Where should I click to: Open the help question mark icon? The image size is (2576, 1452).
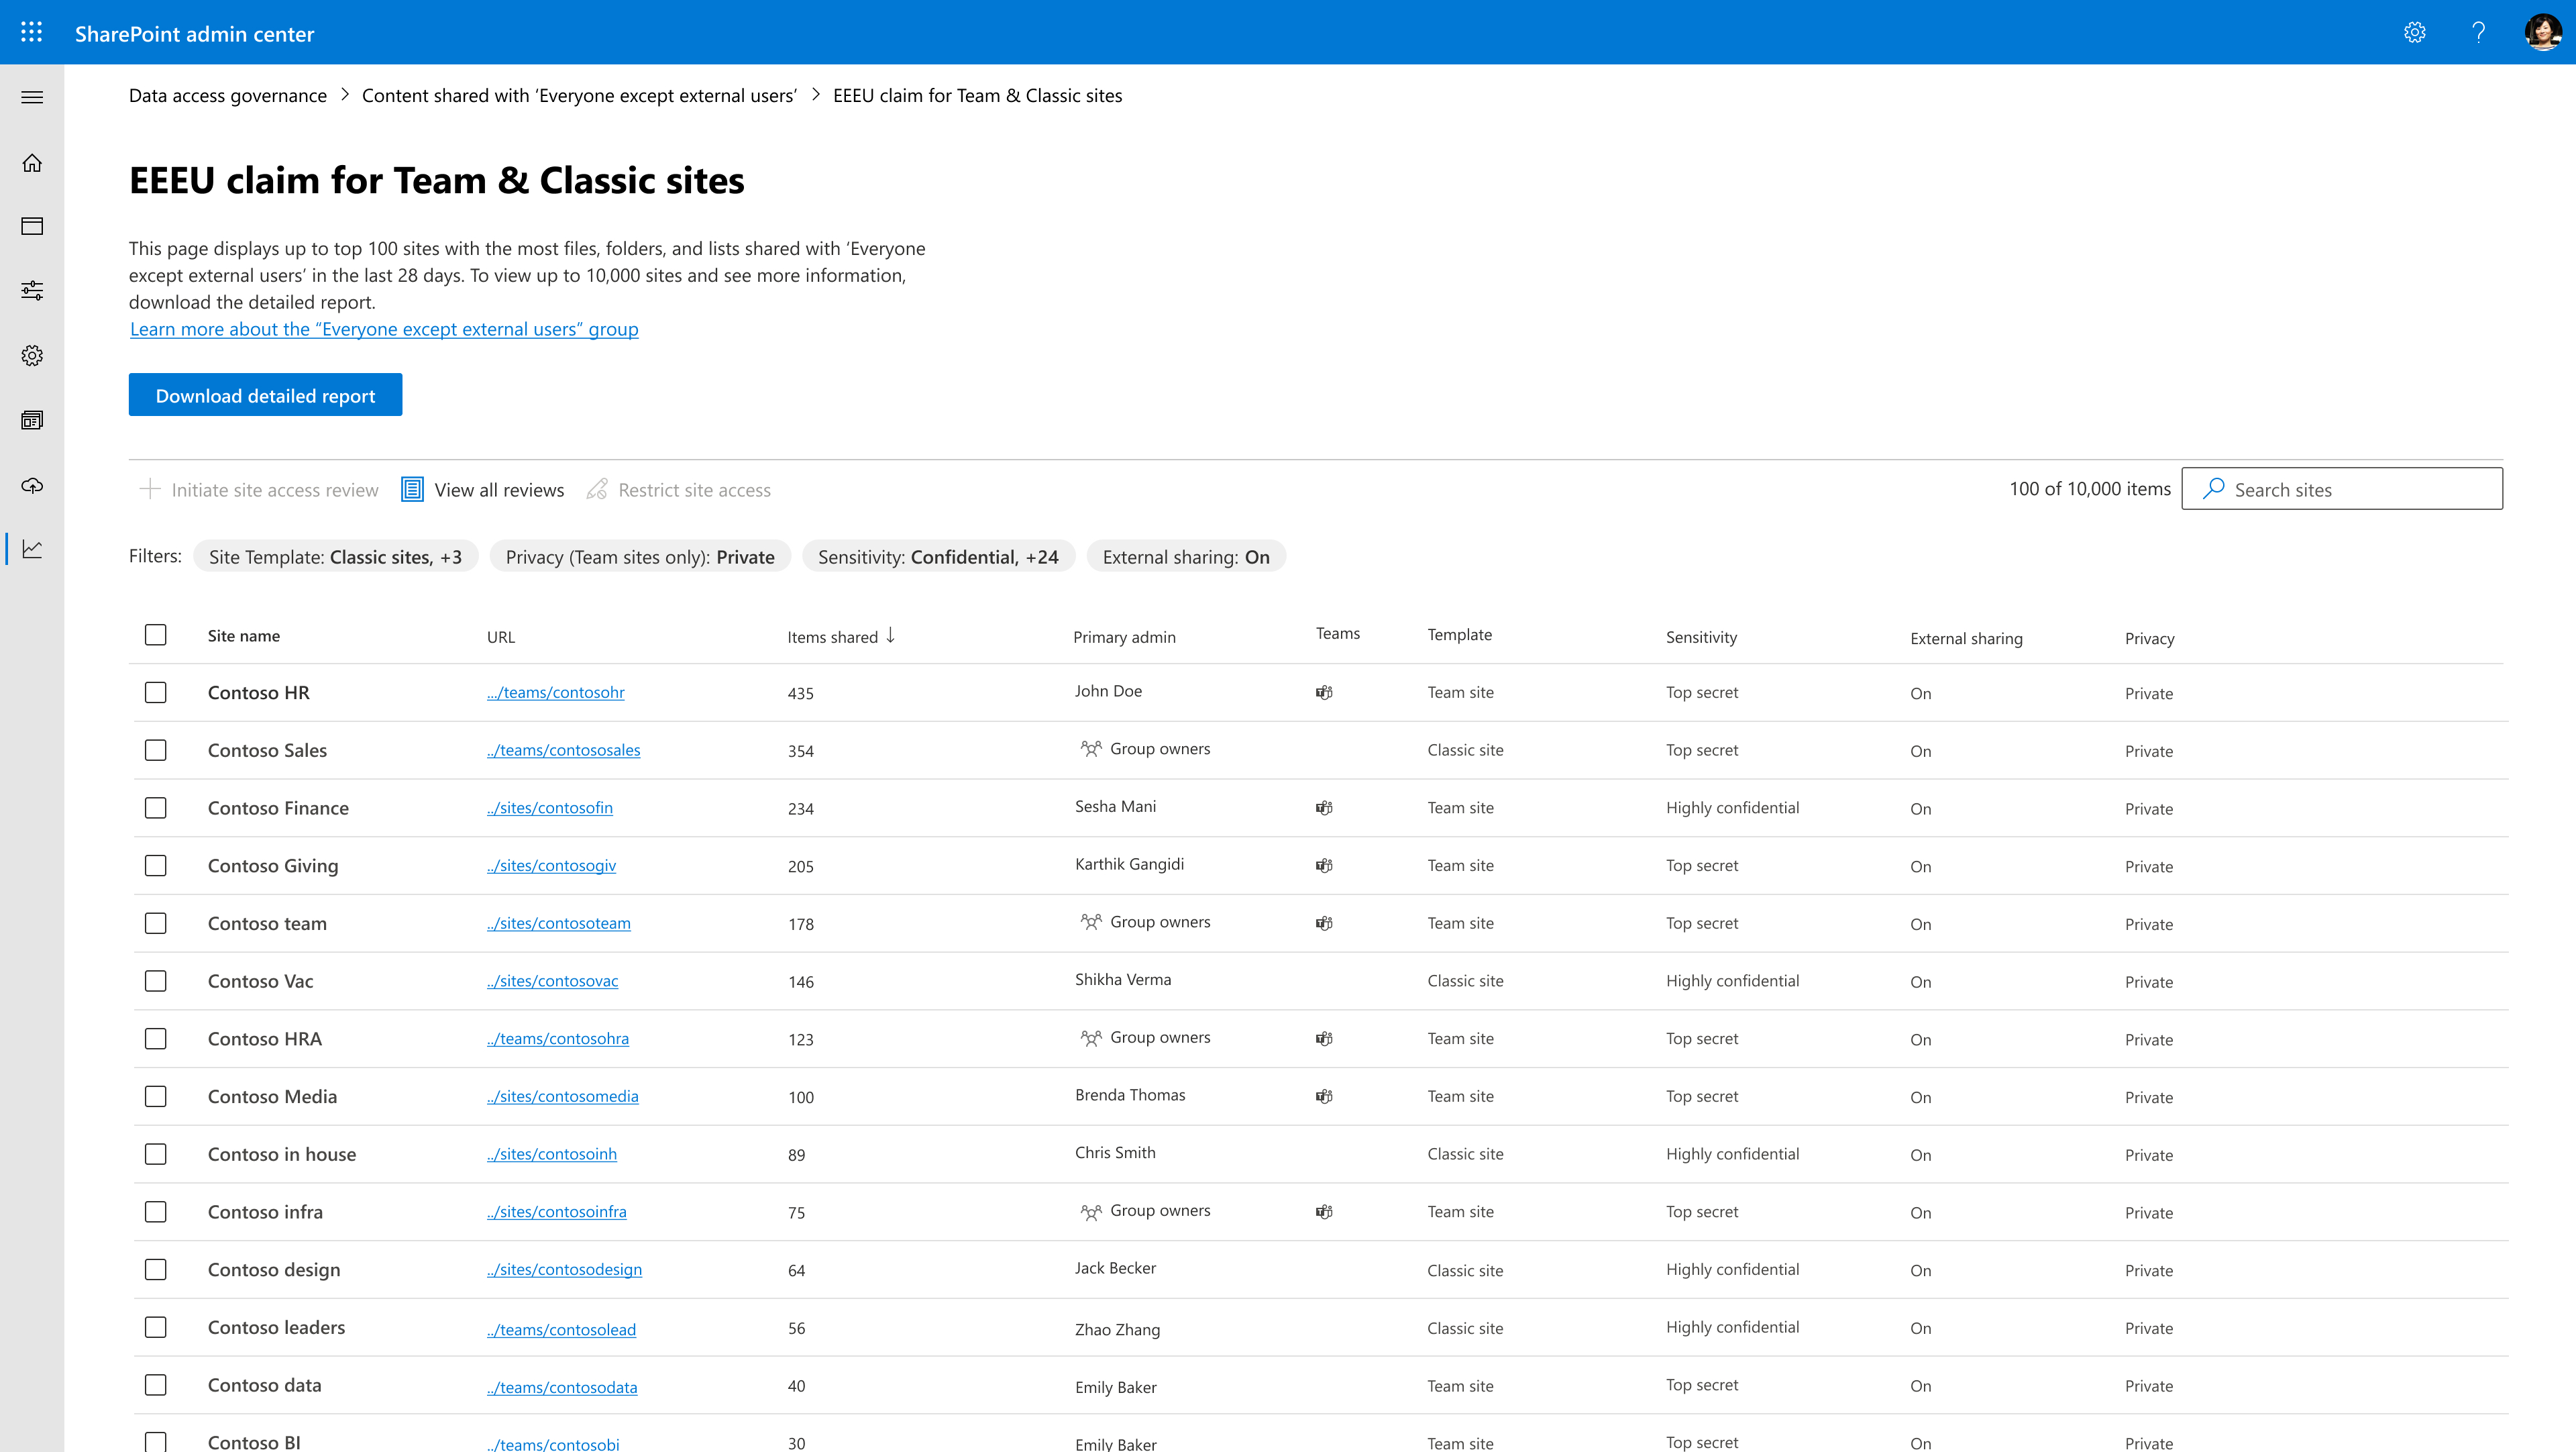click(x=2478, y=32)
